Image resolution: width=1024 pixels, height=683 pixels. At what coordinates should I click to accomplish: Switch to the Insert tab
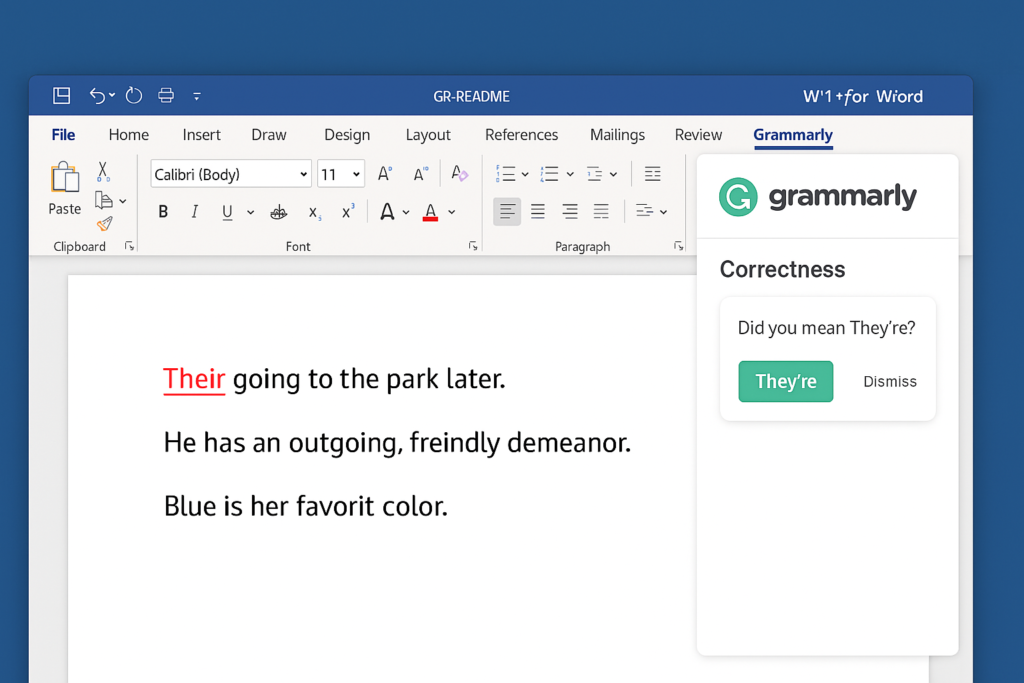coord(201,135)
